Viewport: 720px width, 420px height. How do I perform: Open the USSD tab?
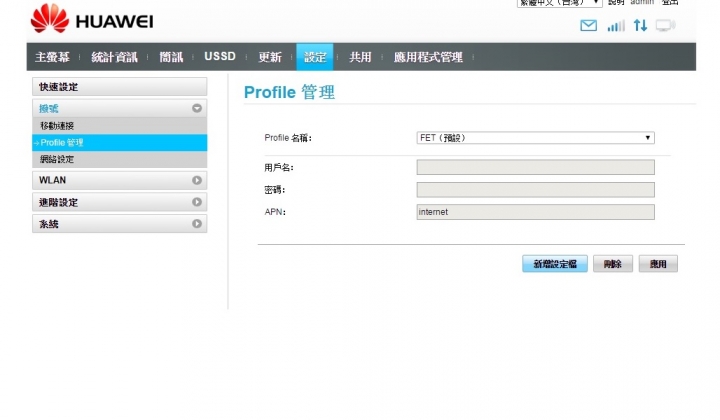[220, 56]
